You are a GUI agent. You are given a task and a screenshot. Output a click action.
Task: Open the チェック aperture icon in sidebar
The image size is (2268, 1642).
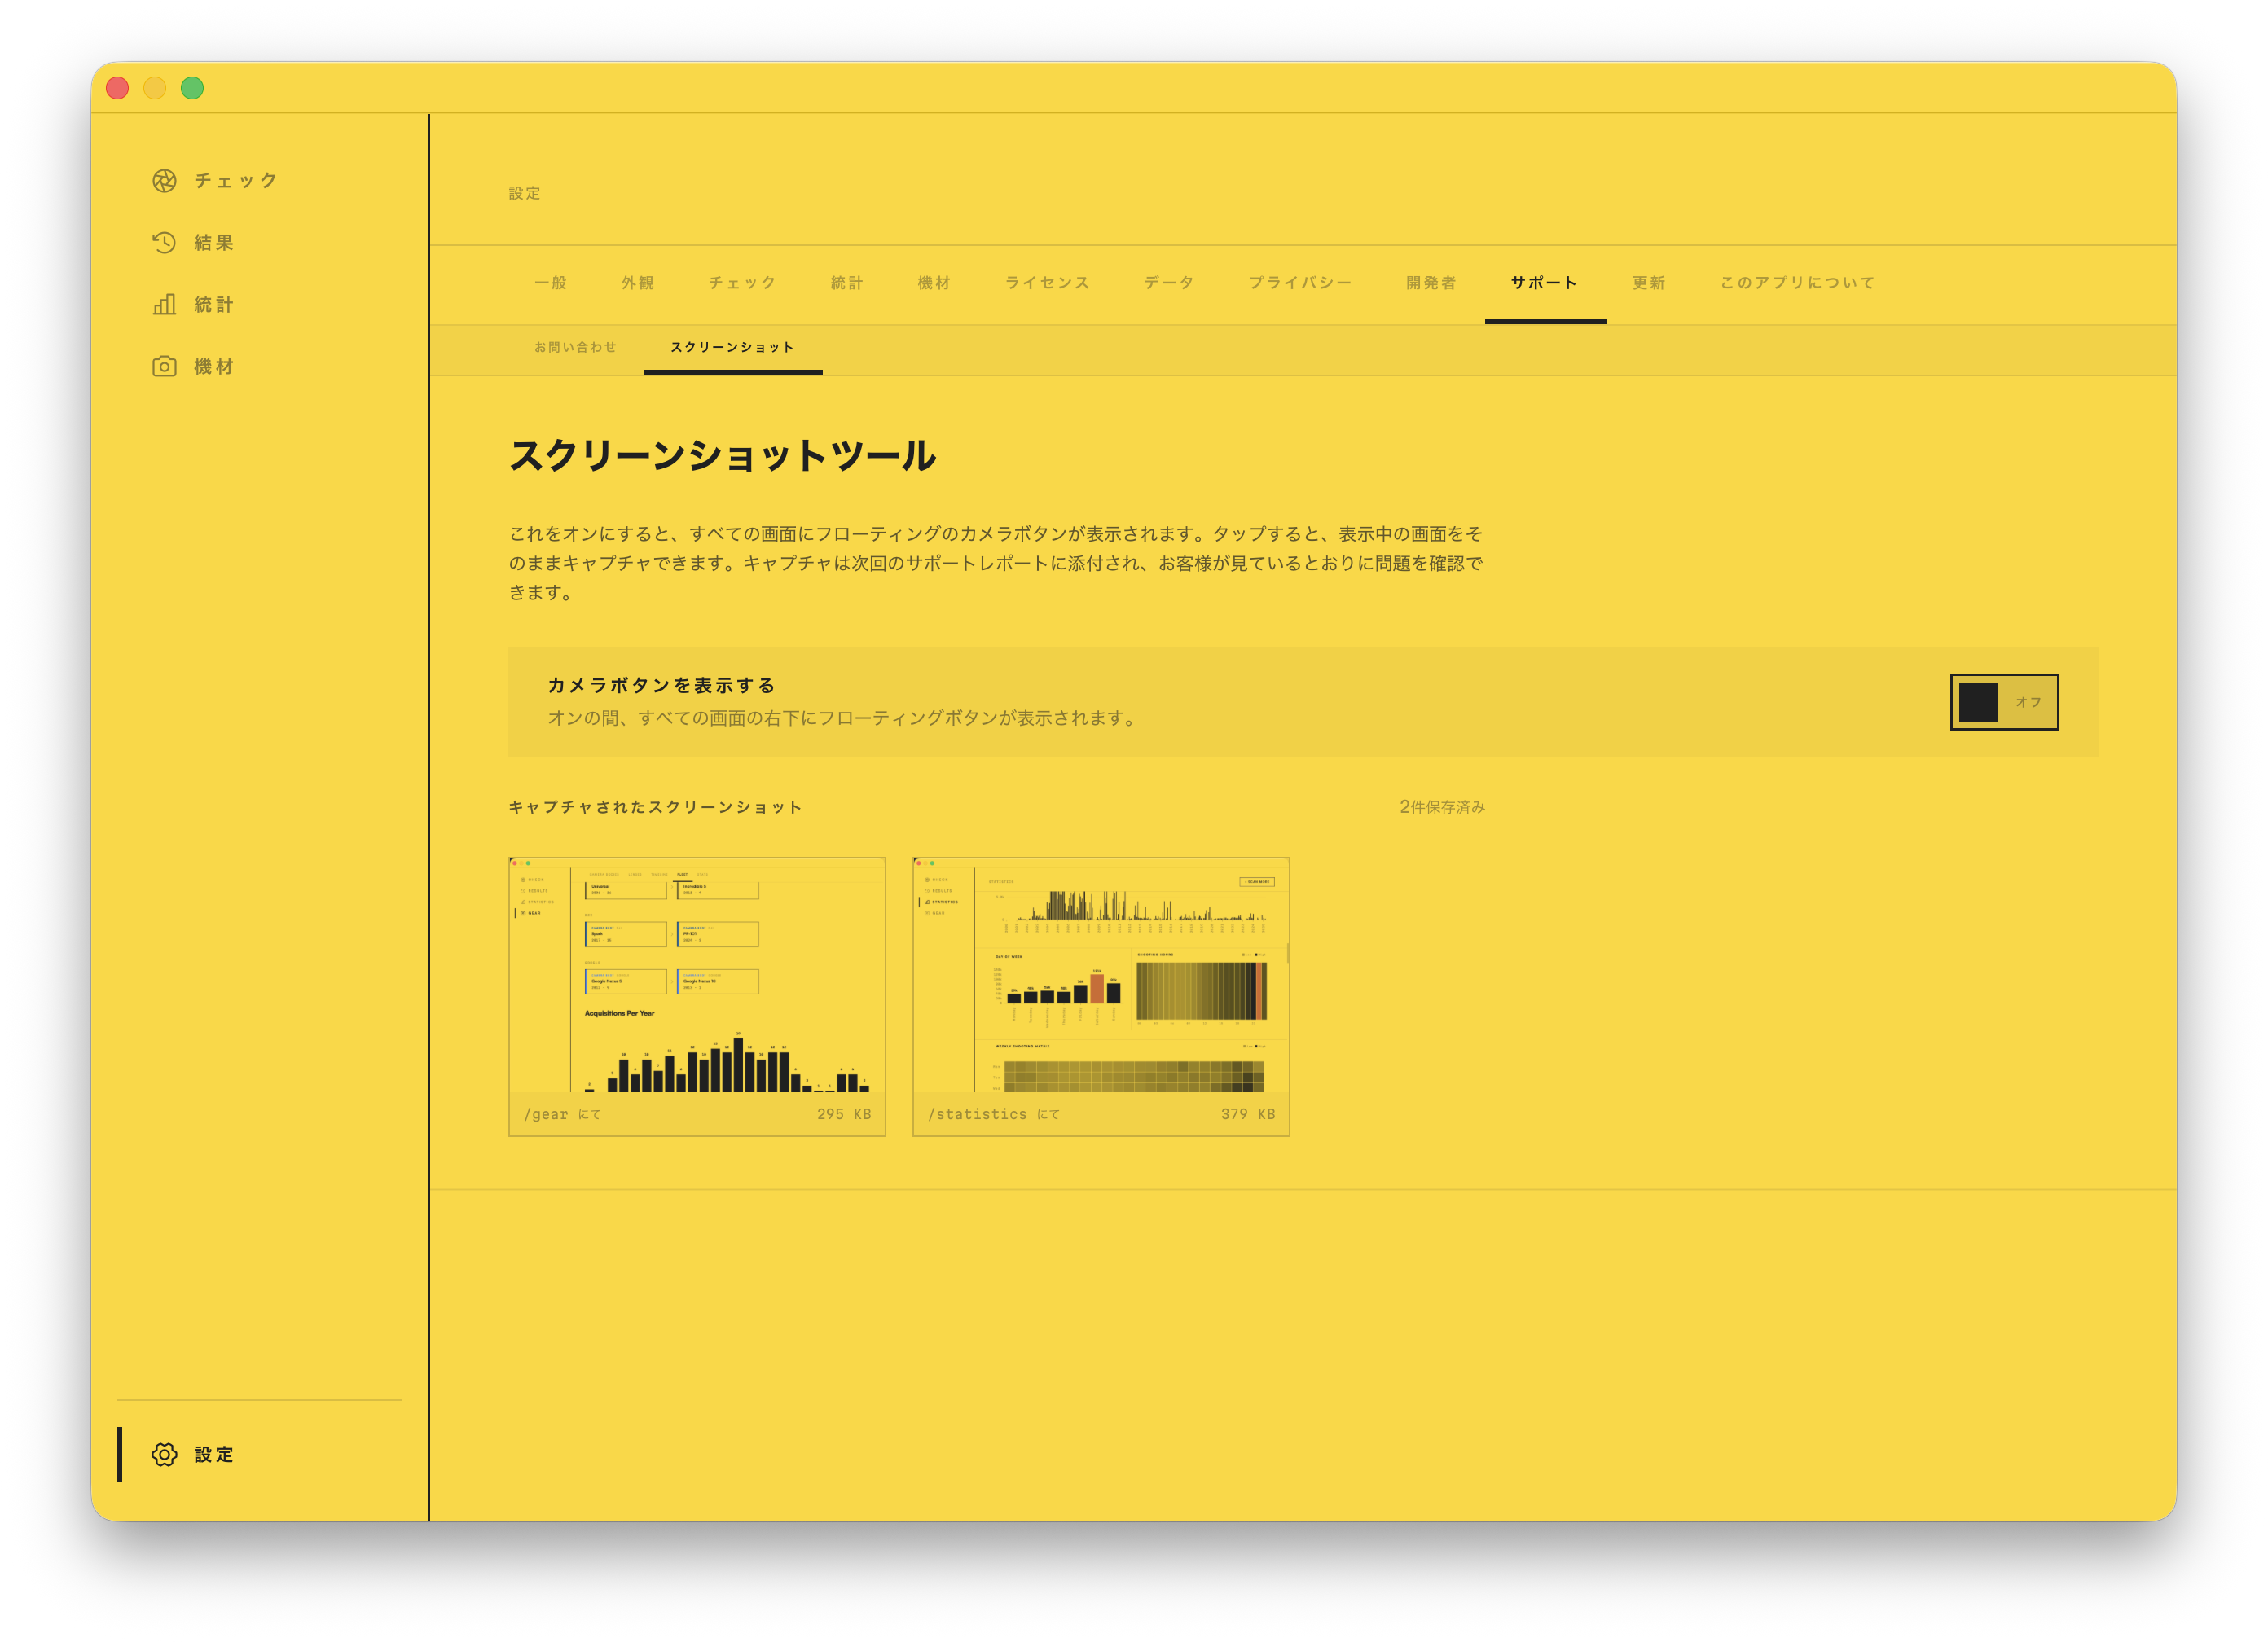pos(164,181)
